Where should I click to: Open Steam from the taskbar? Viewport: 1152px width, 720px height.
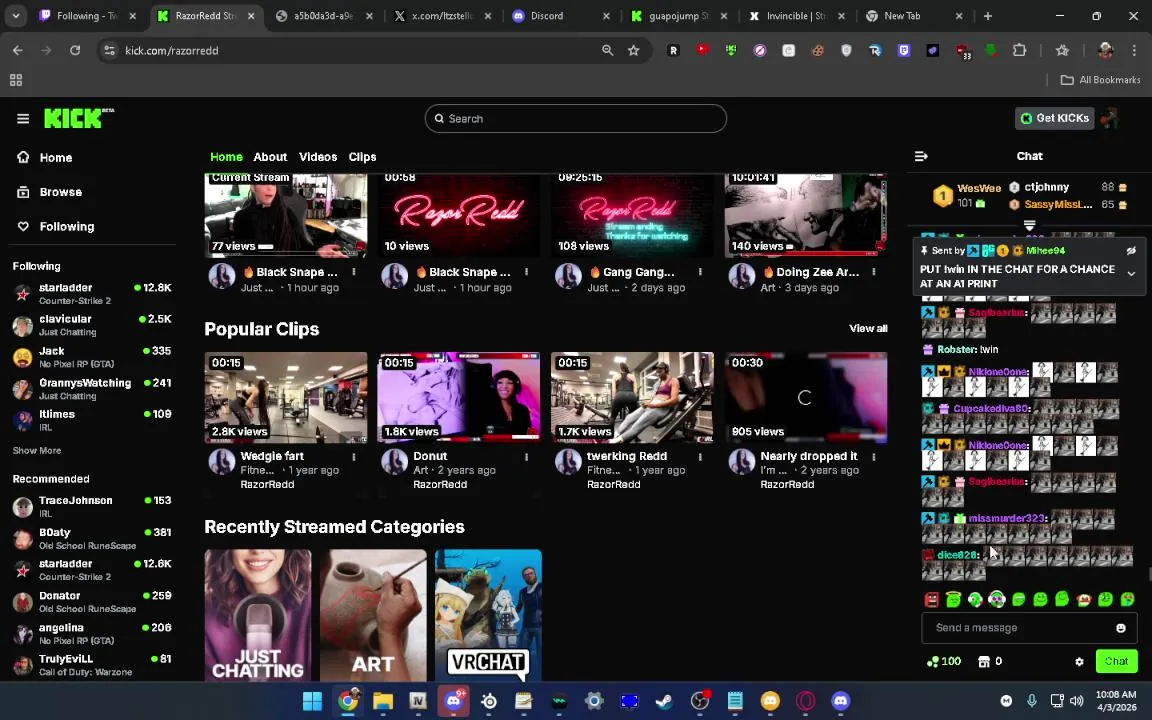tap(664, 701)
